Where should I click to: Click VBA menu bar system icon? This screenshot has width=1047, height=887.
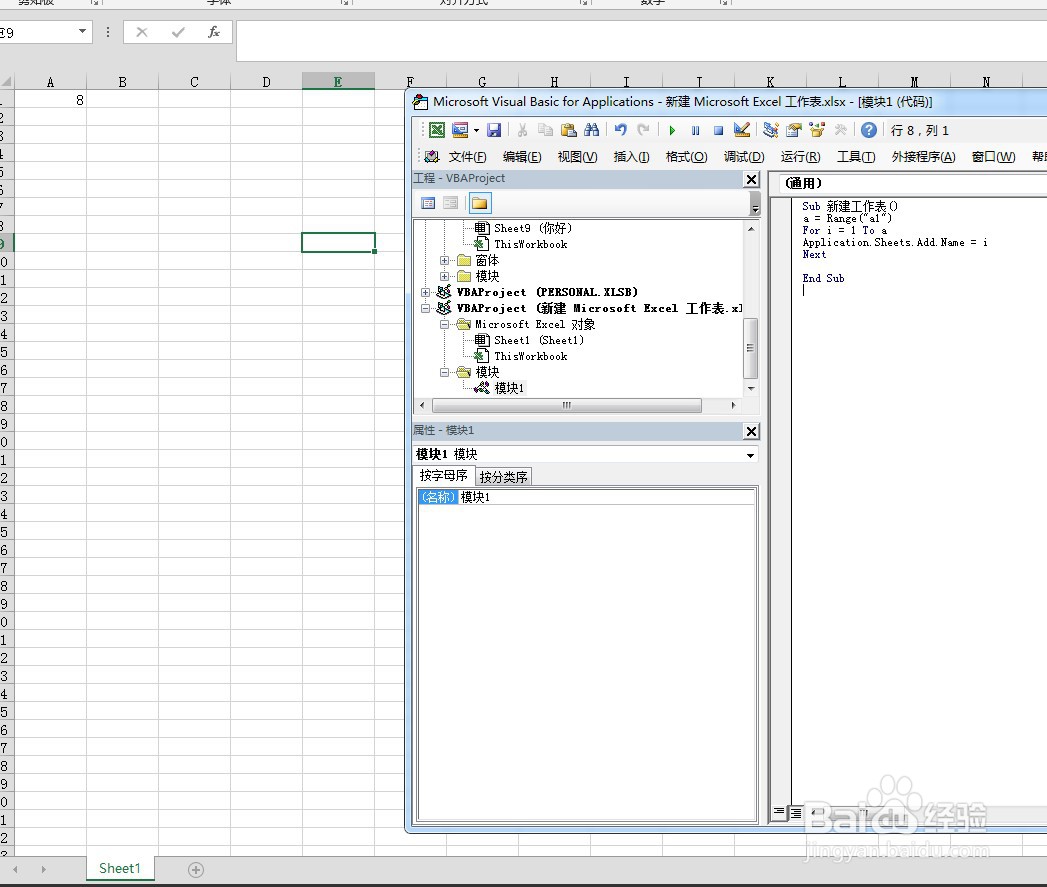tap(432, 156)
